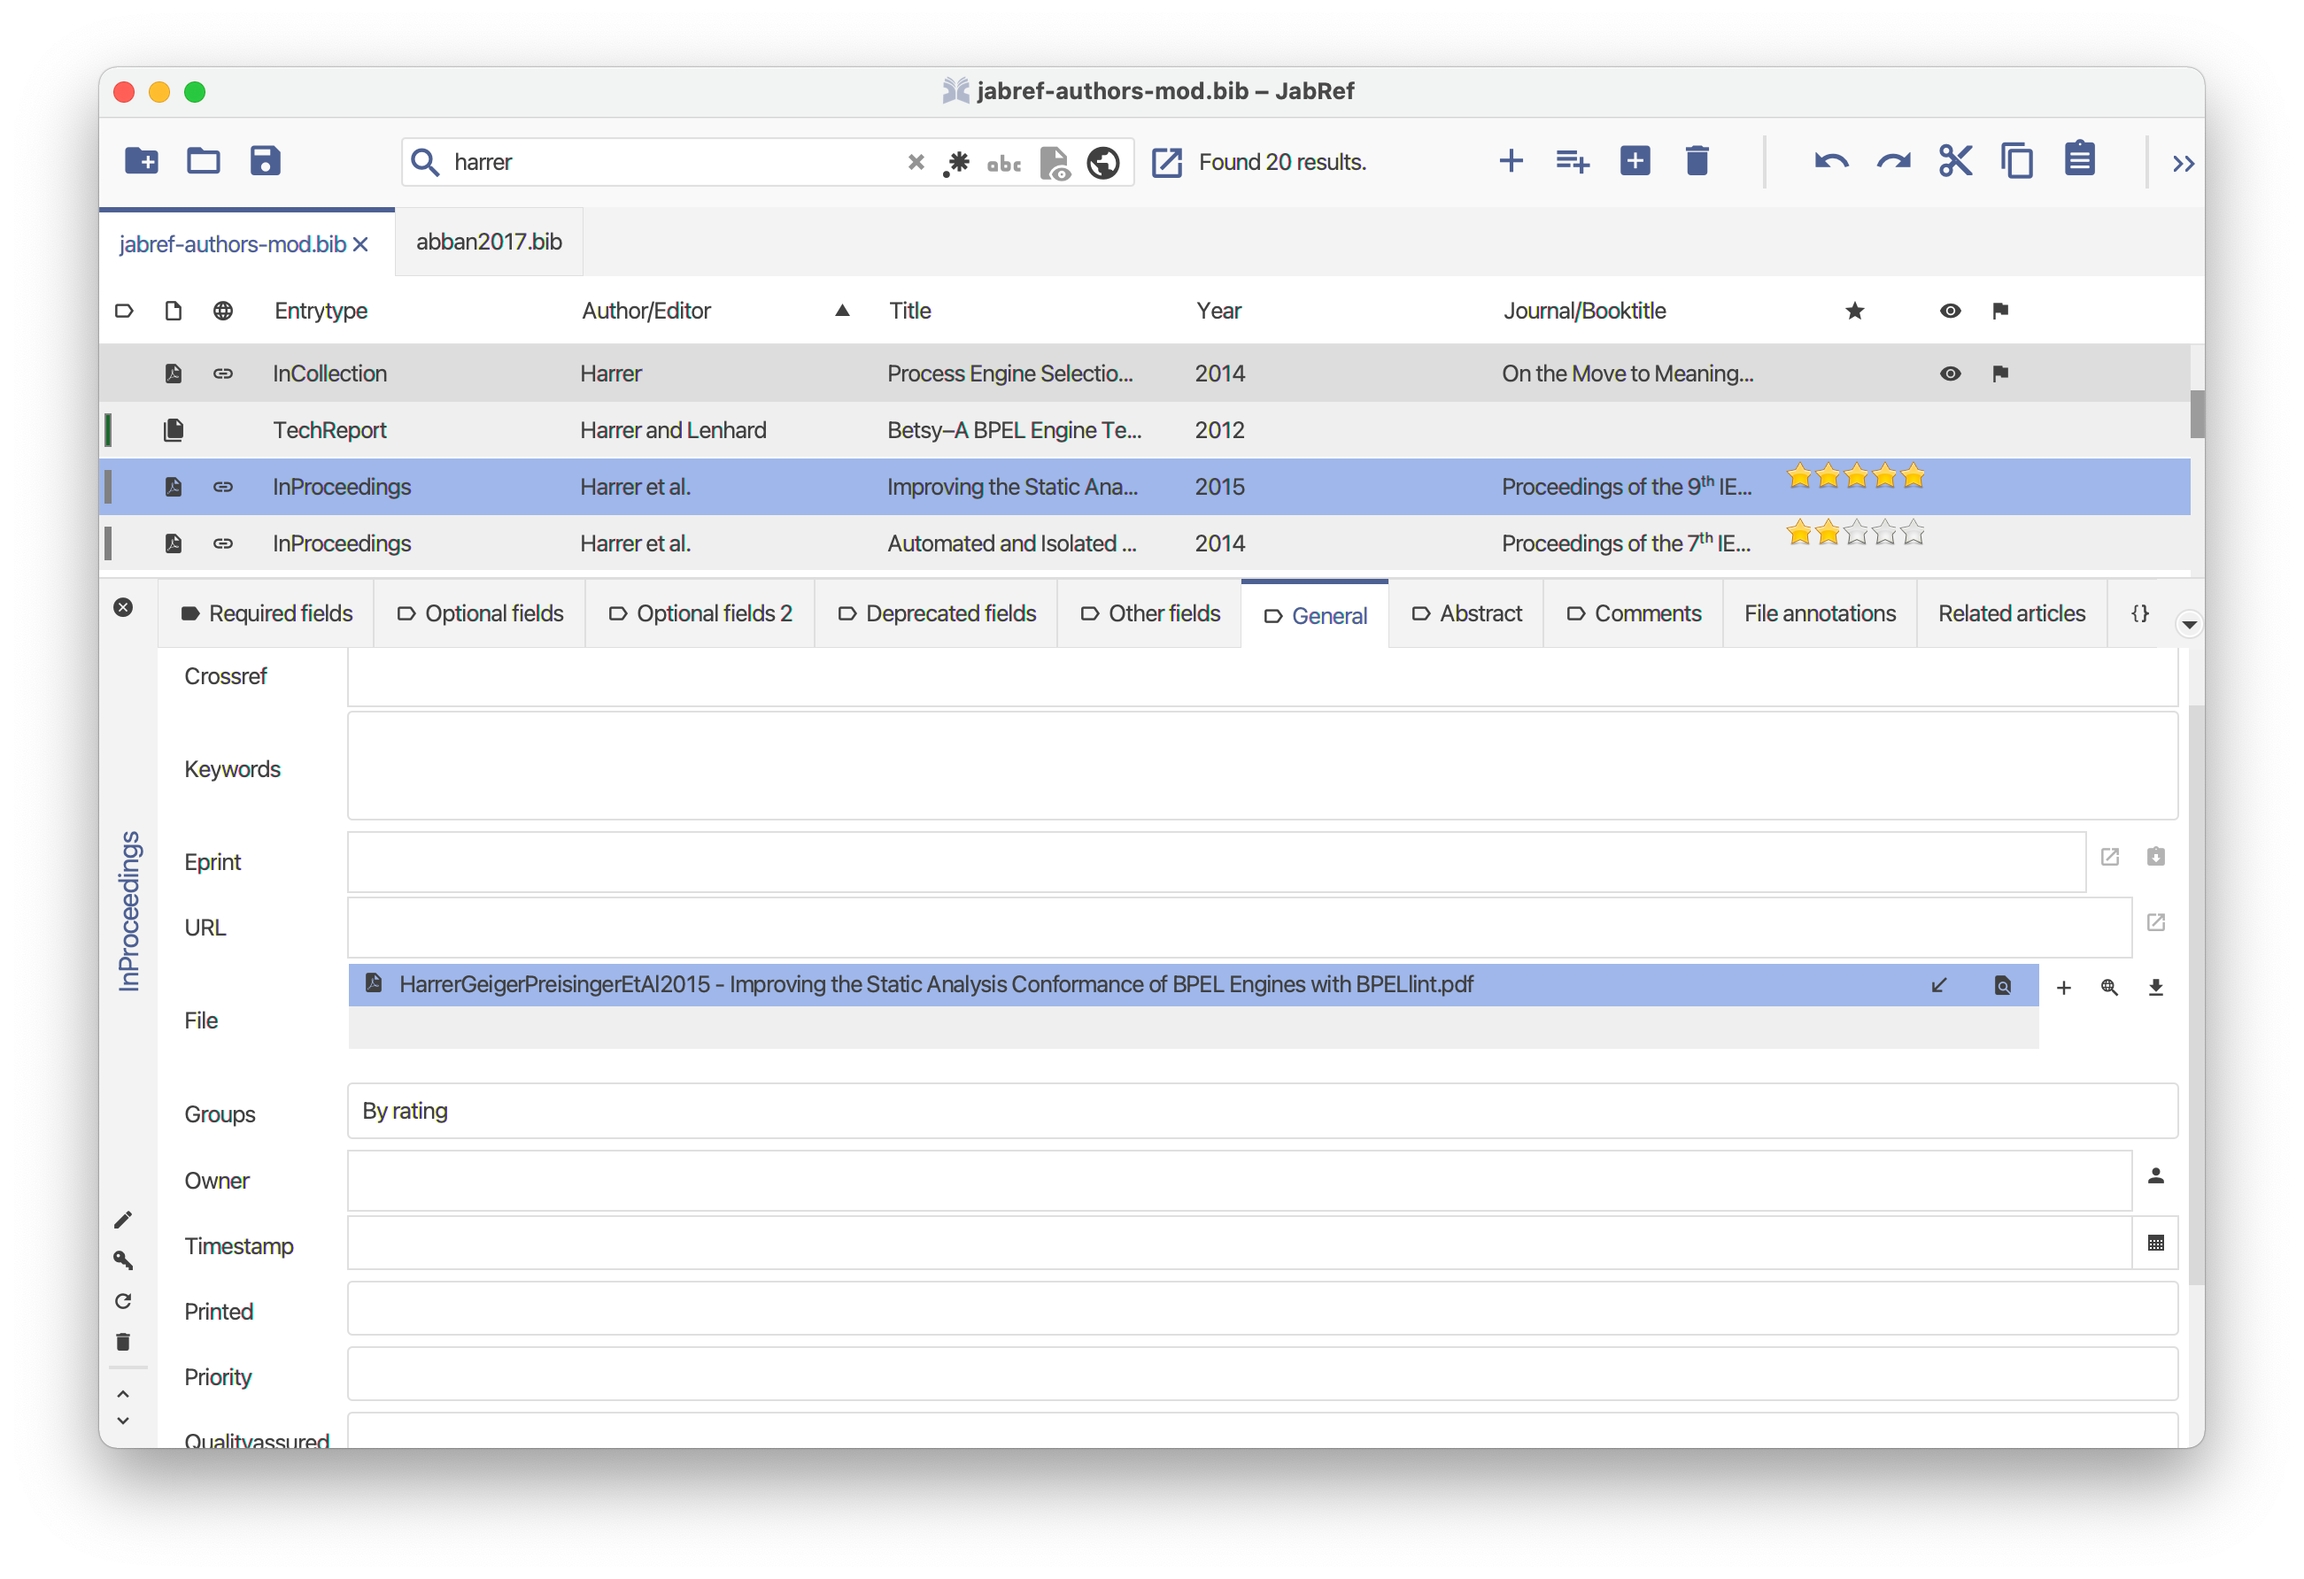Click into the Keywords text area
This screenshot has height=1579, width=2304.
pyautogui.click(x=1262, y=766)
